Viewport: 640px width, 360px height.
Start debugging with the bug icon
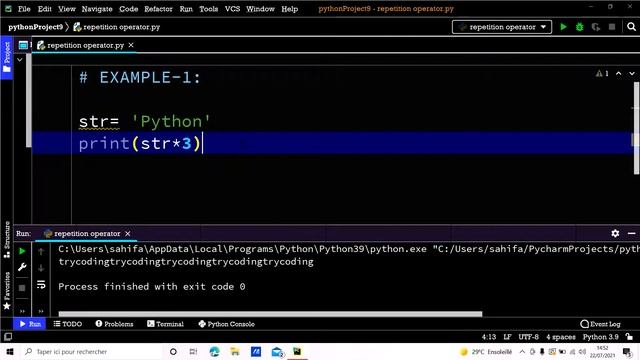pos(580,27)
